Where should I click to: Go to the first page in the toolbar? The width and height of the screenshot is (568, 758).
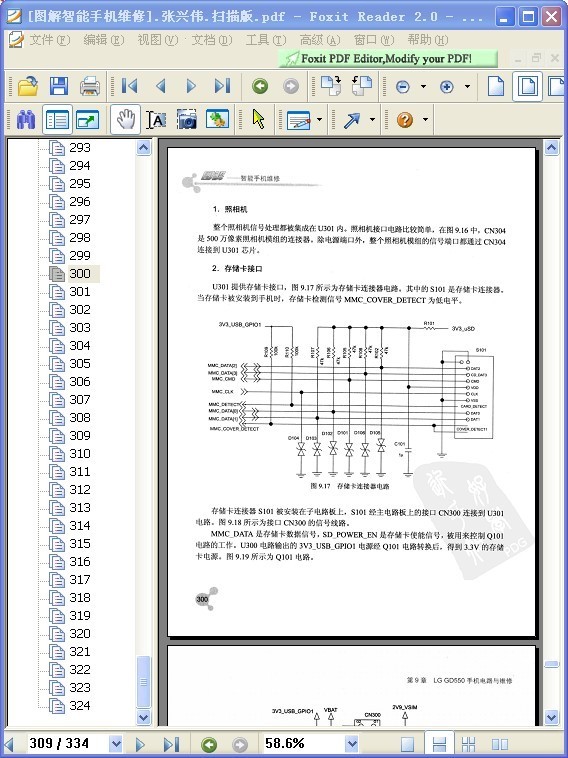coord(129,87)
